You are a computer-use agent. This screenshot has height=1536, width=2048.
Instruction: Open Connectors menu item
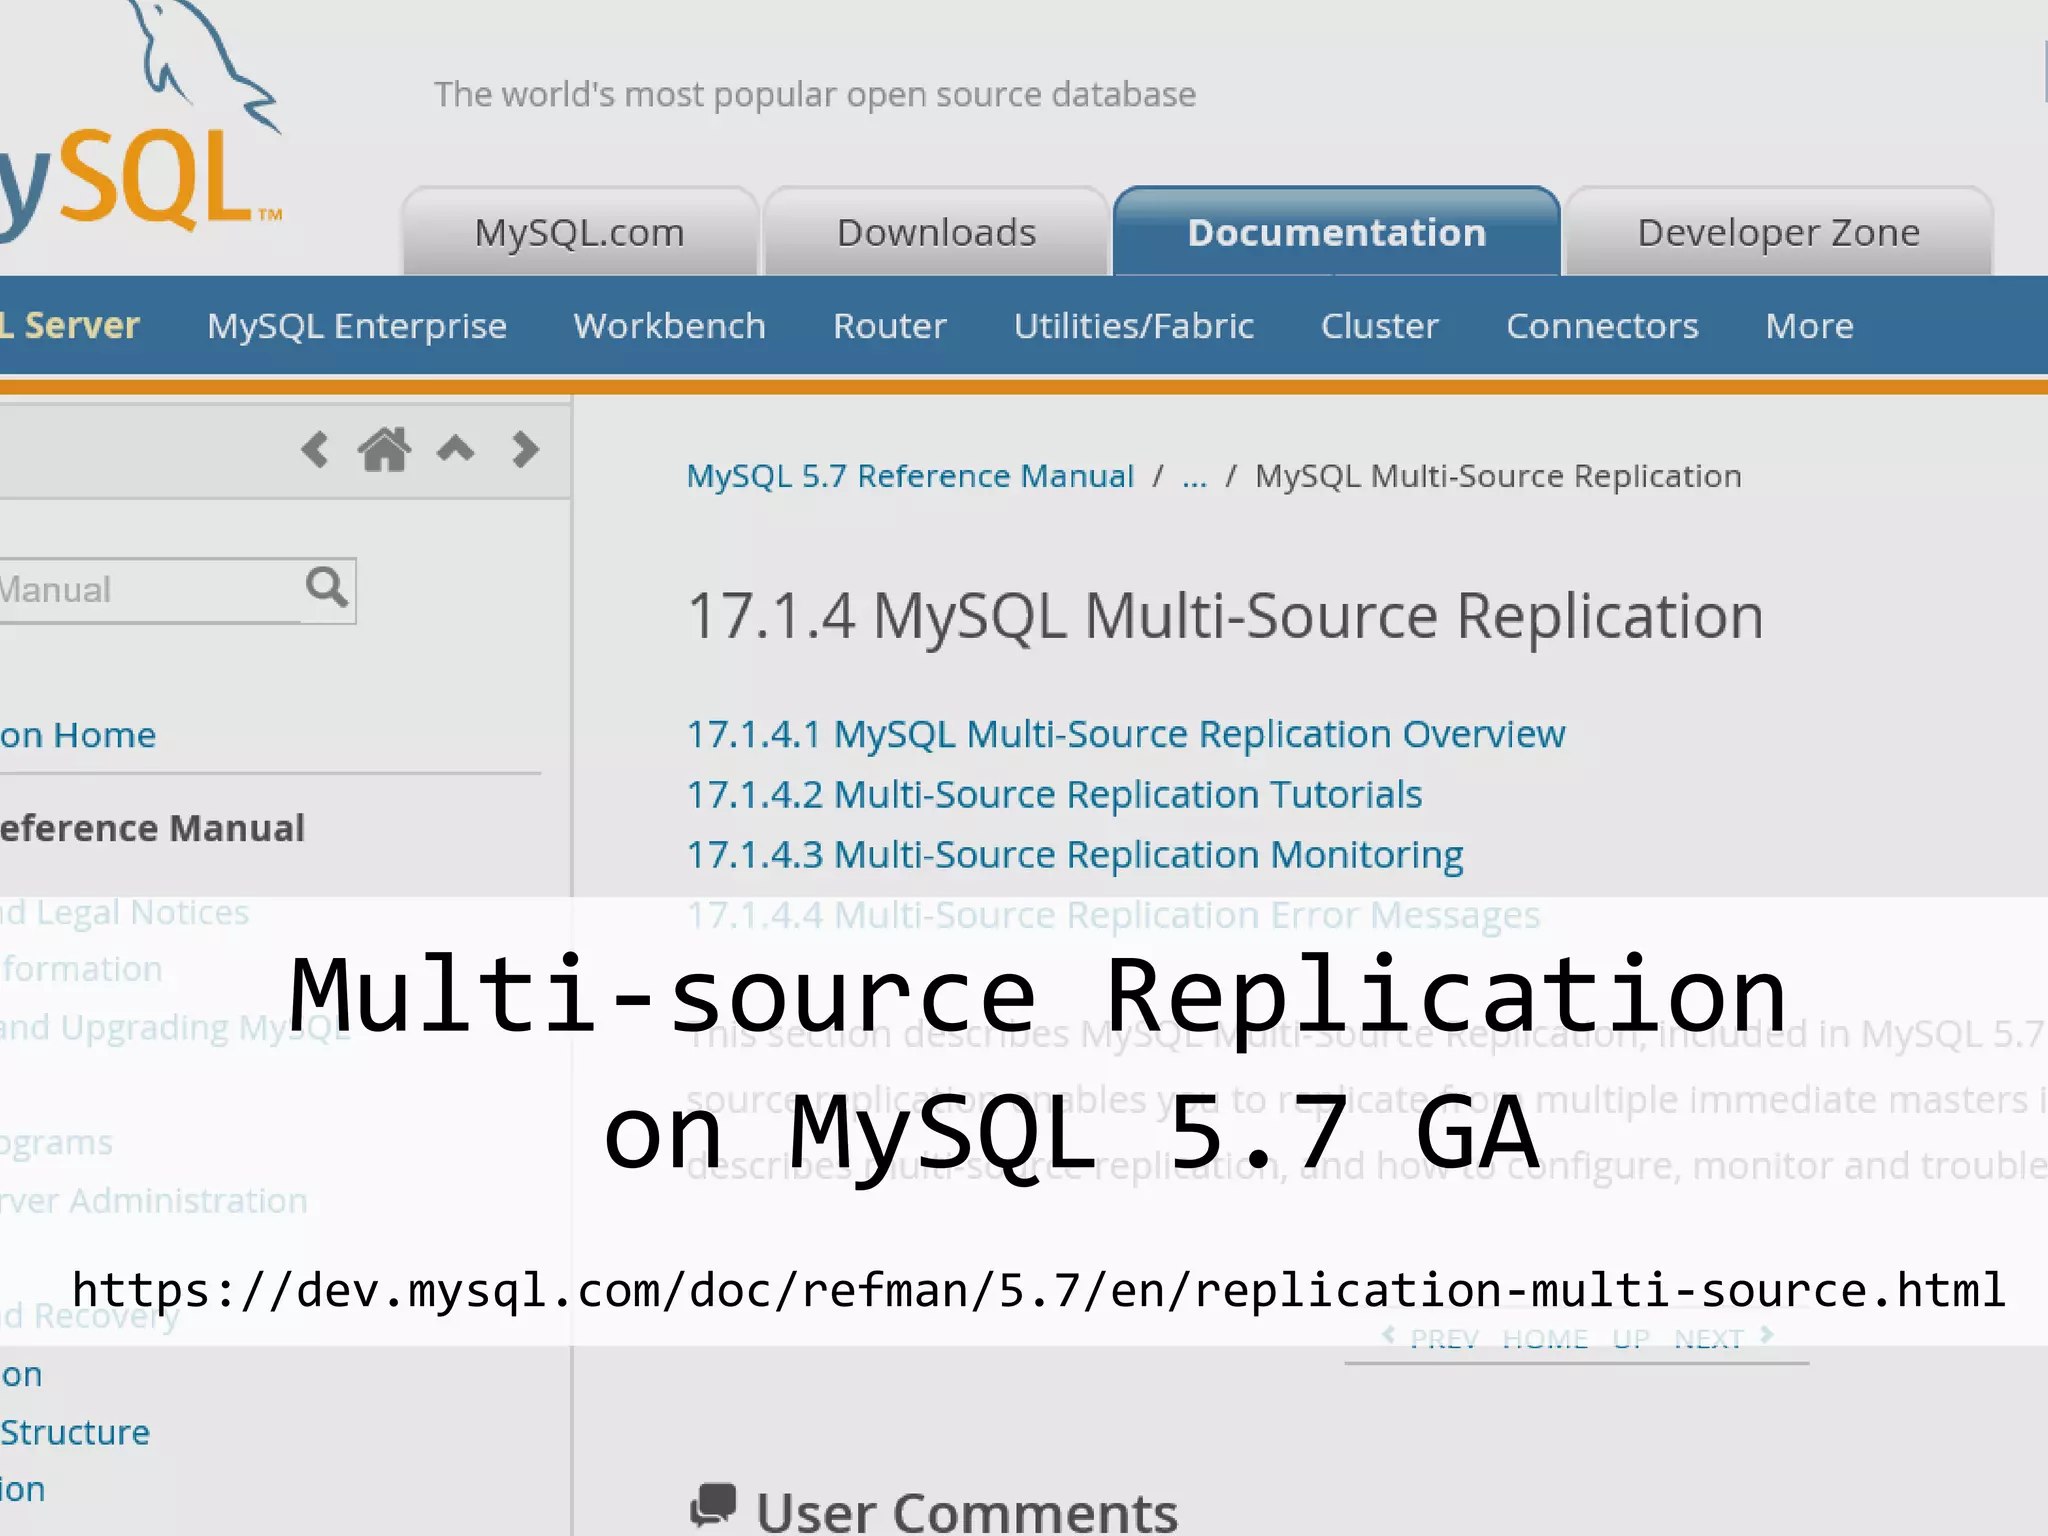coord(1602,326)
